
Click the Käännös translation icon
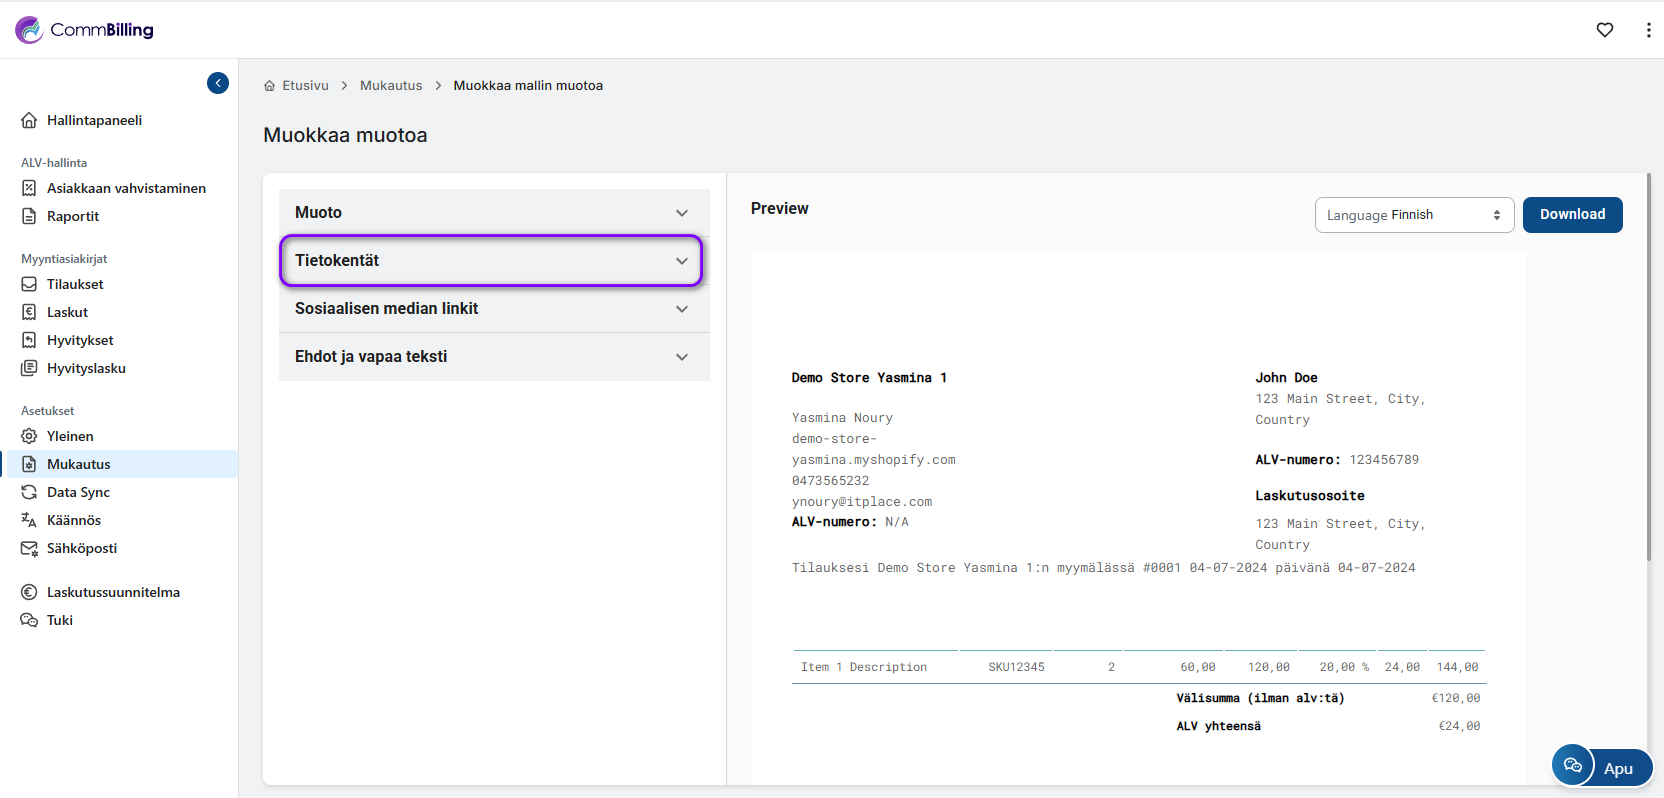tap(29, 520)
